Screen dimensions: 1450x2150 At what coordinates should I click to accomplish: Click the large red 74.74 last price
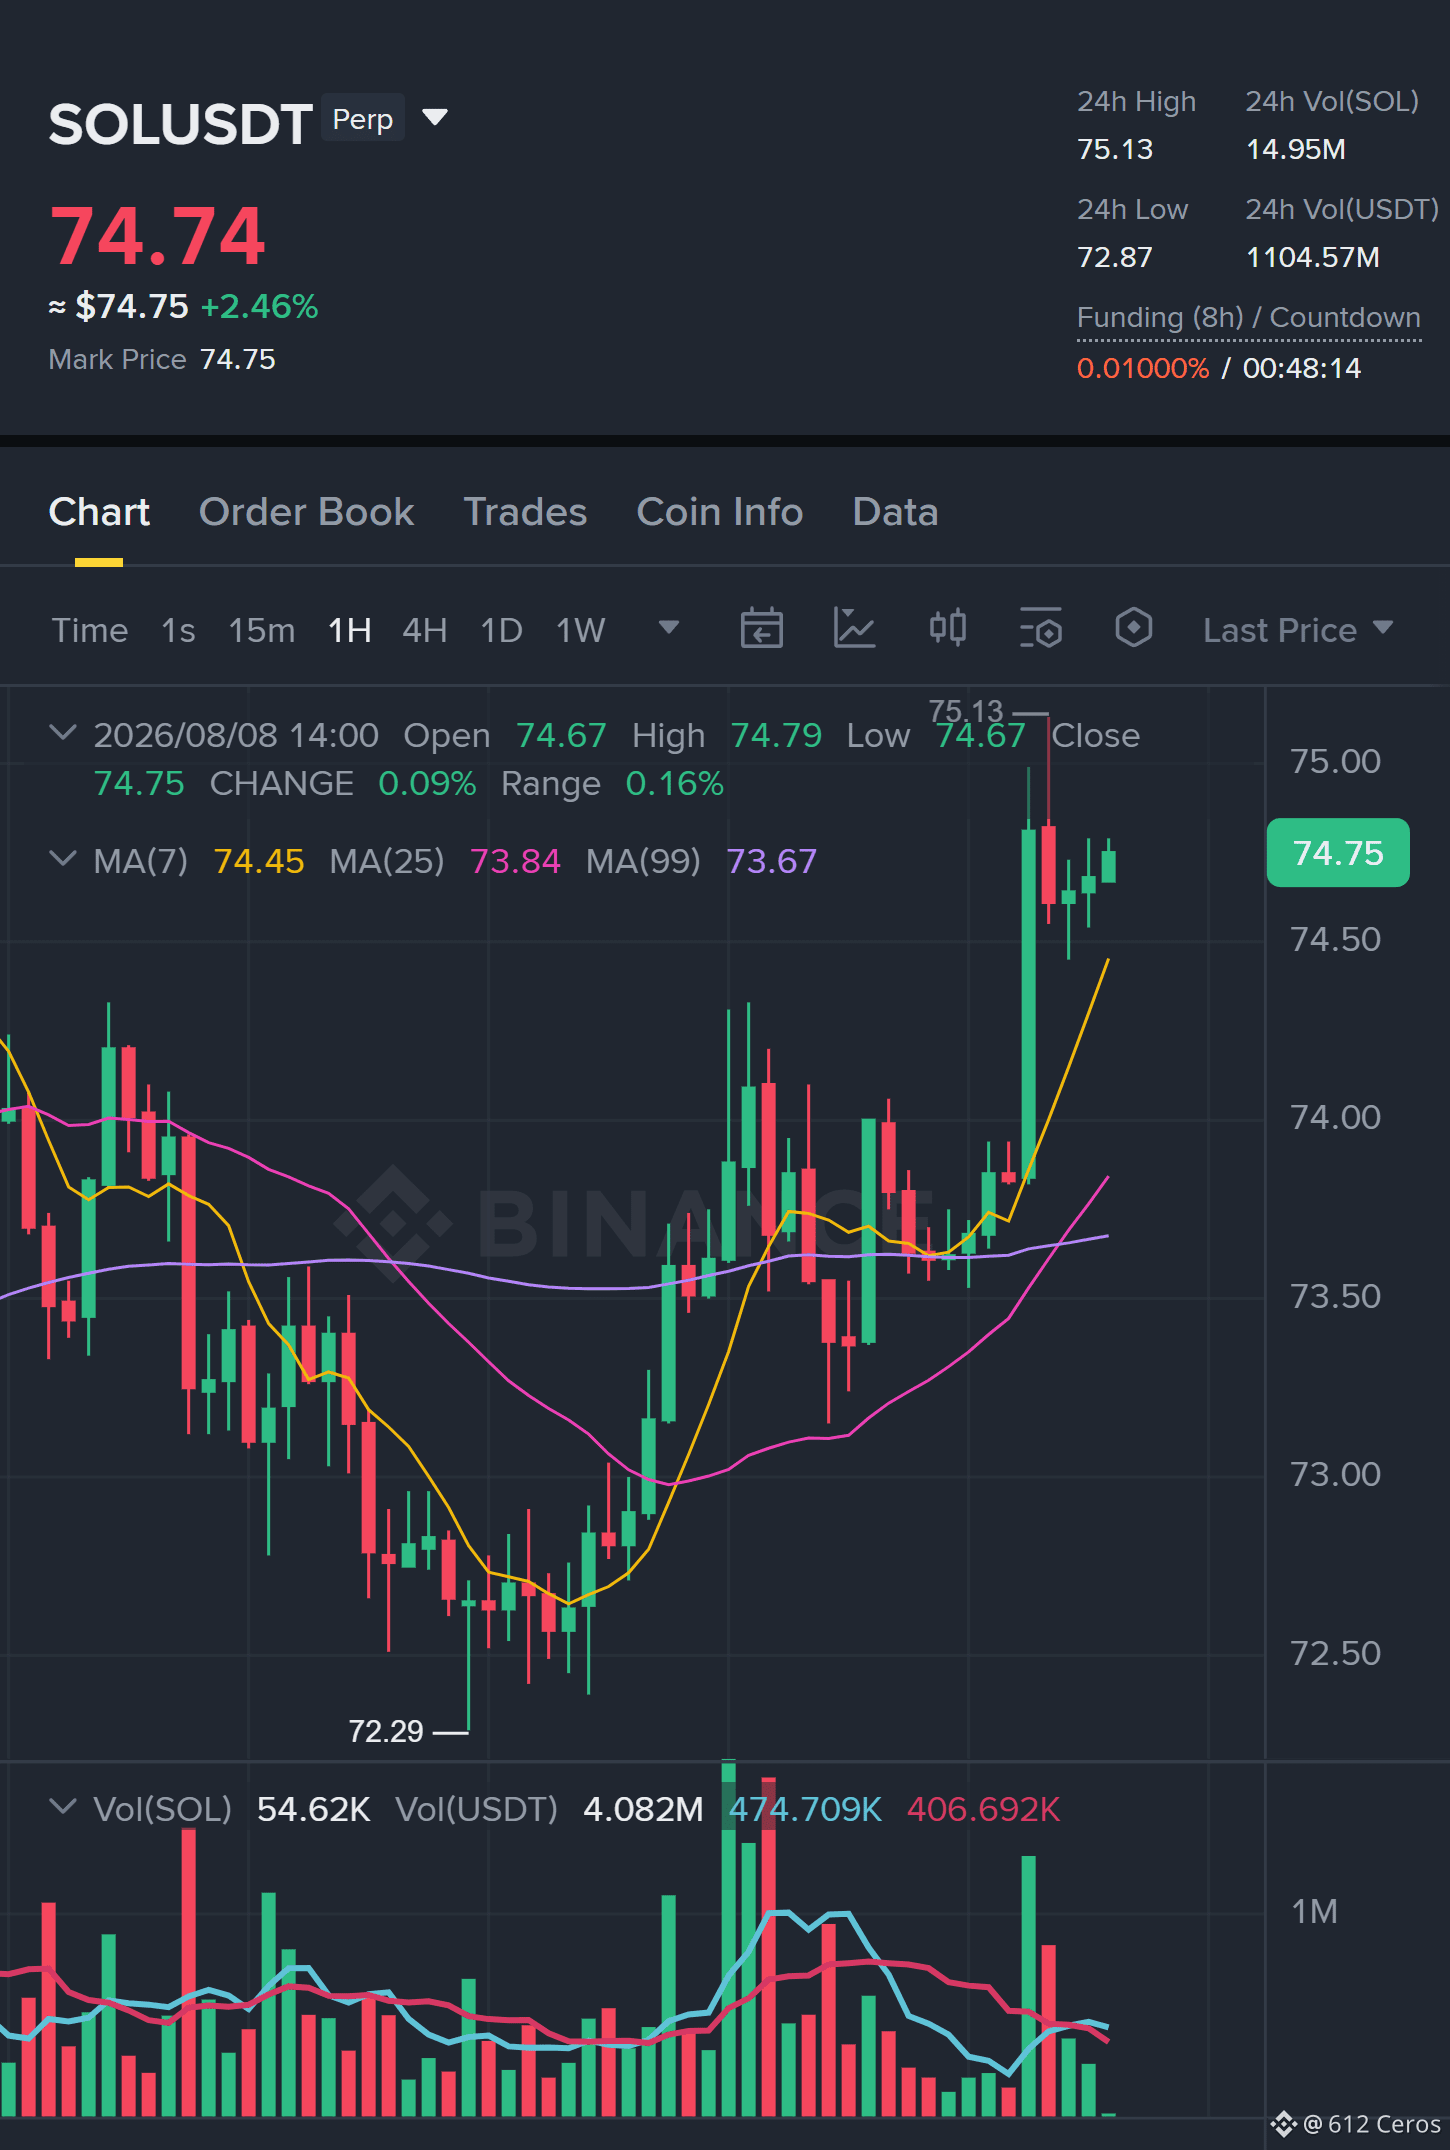point(158,236)
